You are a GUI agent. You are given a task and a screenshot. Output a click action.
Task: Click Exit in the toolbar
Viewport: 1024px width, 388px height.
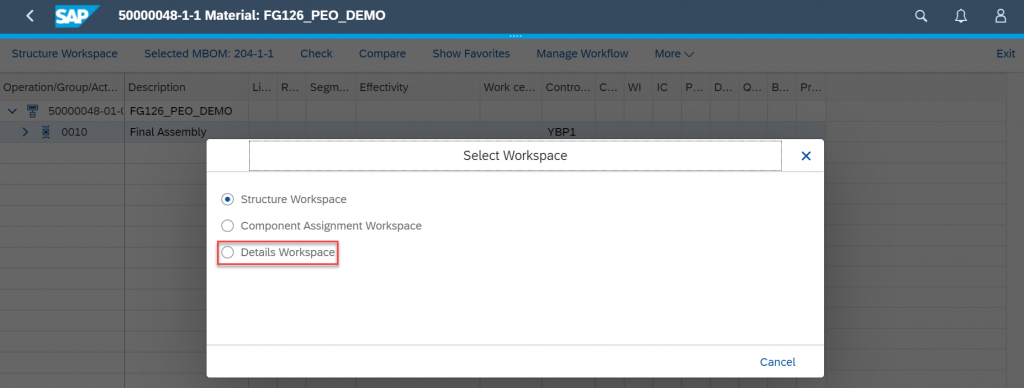tap(1006, 54)
